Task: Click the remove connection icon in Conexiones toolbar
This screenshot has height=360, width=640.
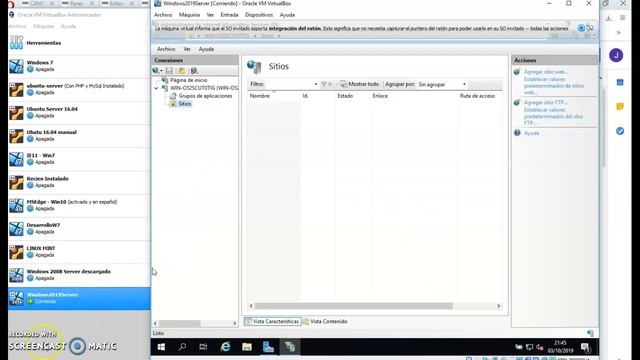Action: [194, 71]
